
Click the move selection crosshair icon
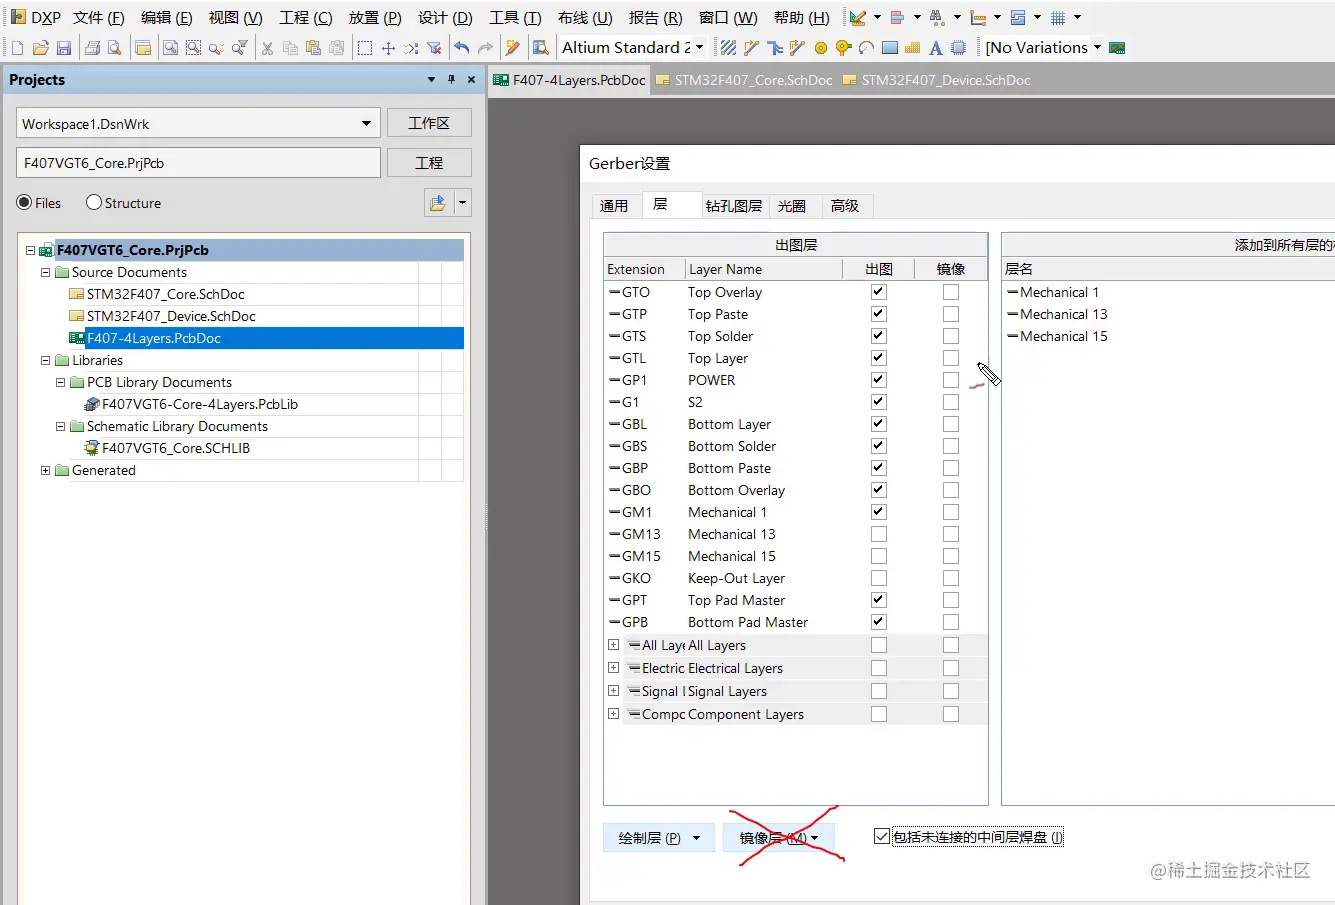click(388, 48)
